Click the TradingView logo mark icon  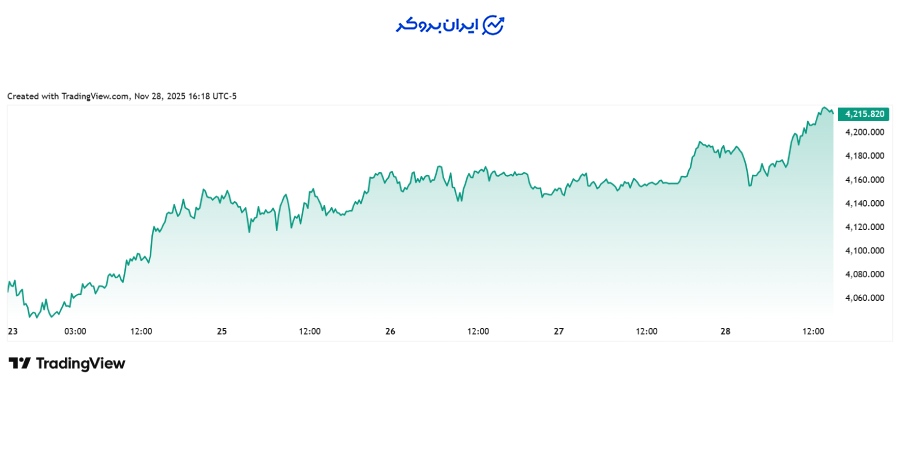pyautogui.click(x=19, y=364)
